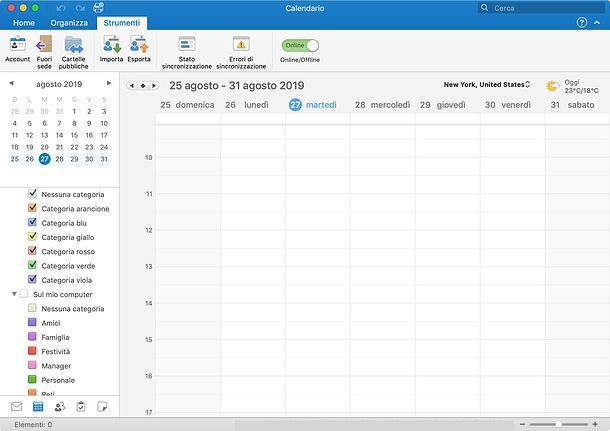The image size is (610, 431).
Task: Collapse the ribbon with chevron
Action: 597,23
